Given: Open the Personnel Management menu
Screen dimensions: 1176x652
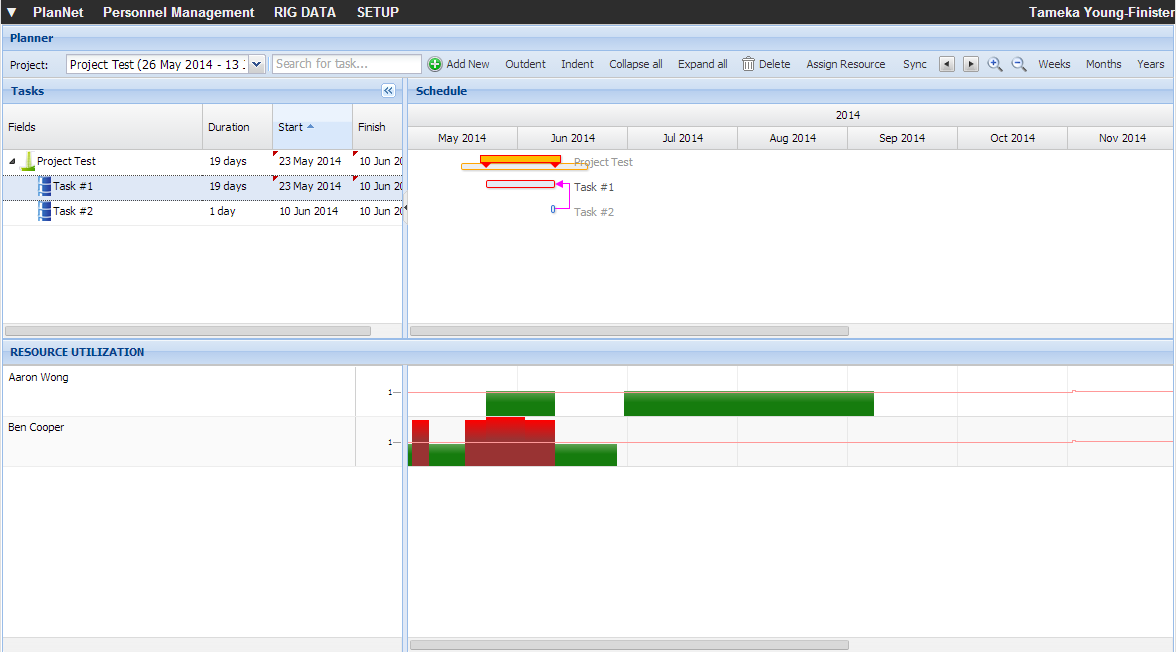Looking at the screenshot, I should [178, 13].
